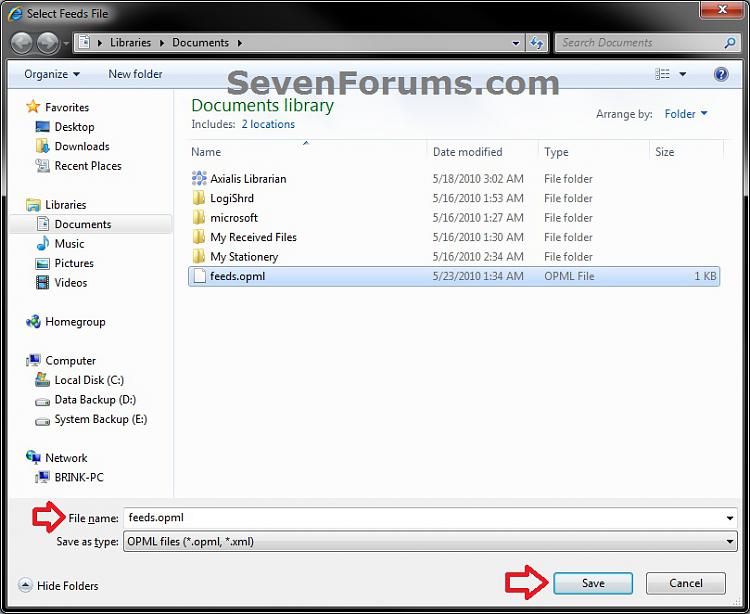Open the File name dropdown arrow
The image size is (750, 614).
729,518
